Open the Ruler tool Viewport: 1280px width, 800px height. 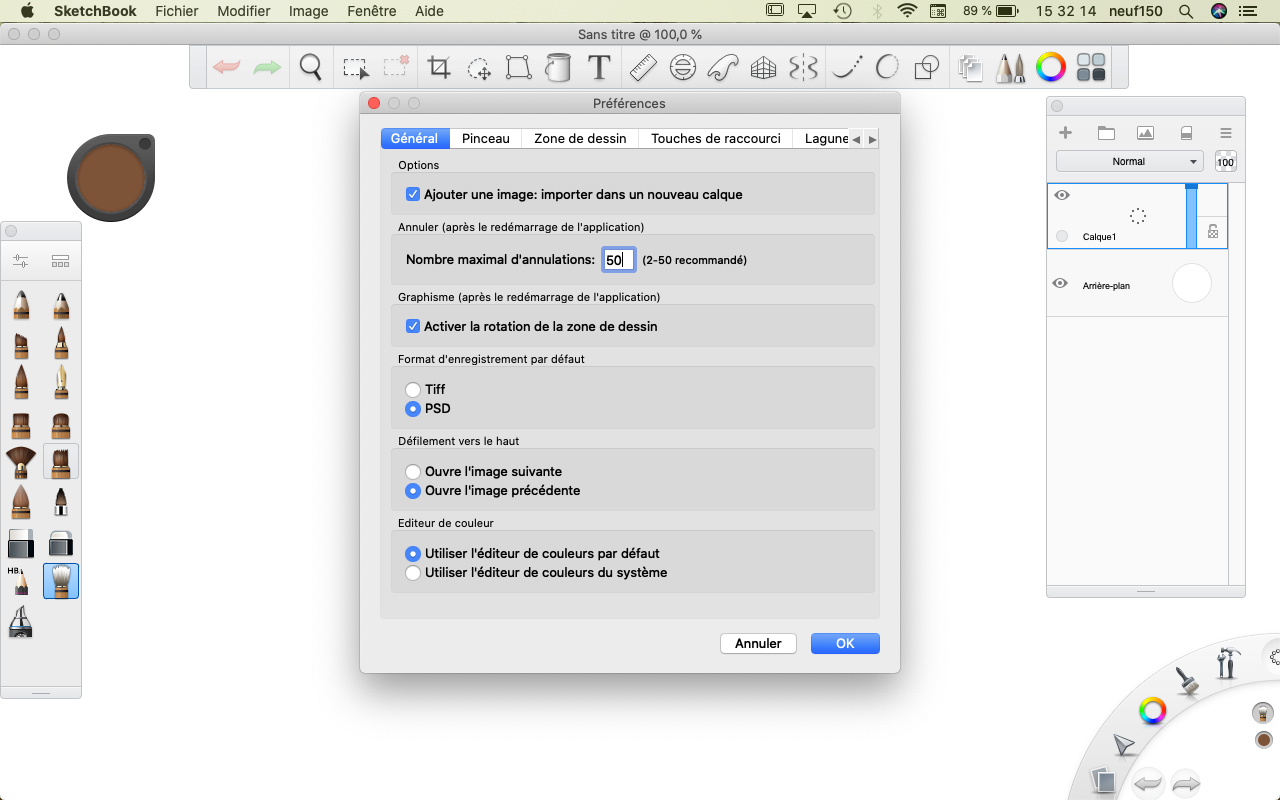pyautogui.click(x=642, y=68)
